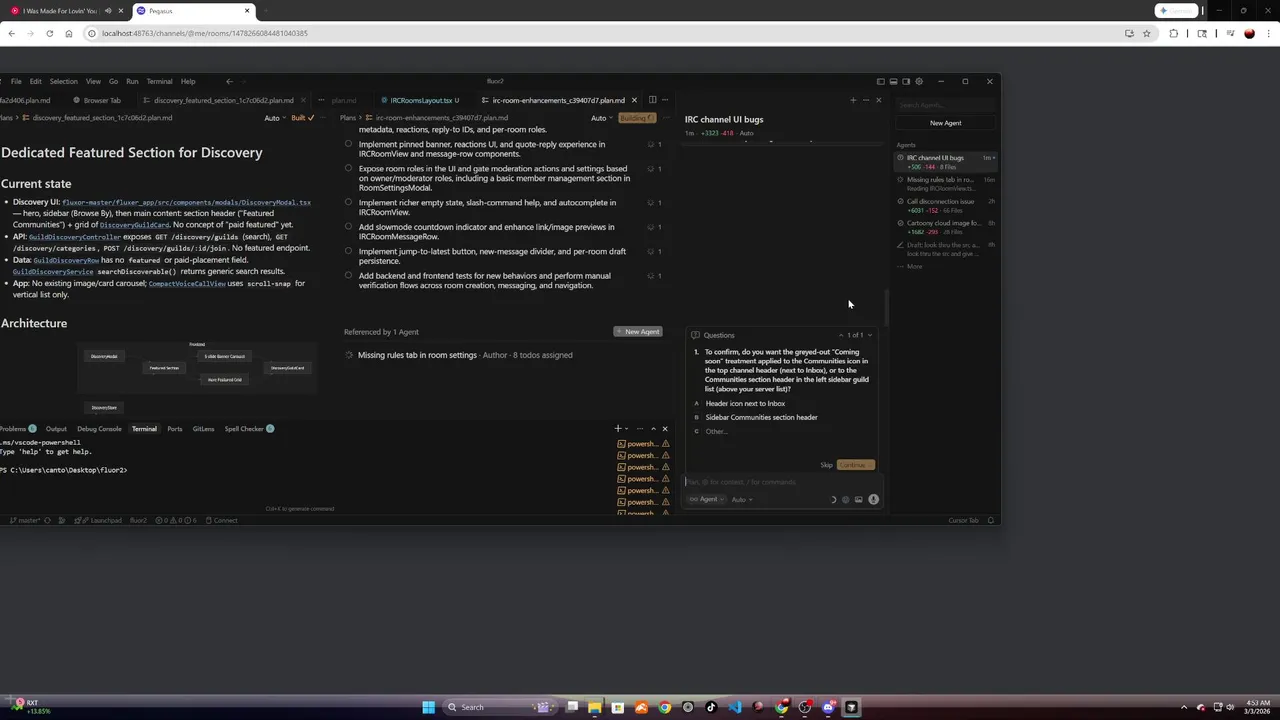The height and width of the screenshot is (720, 1280).
Task: Click split editor icon in editor tab bar
Action: (652, 100)
